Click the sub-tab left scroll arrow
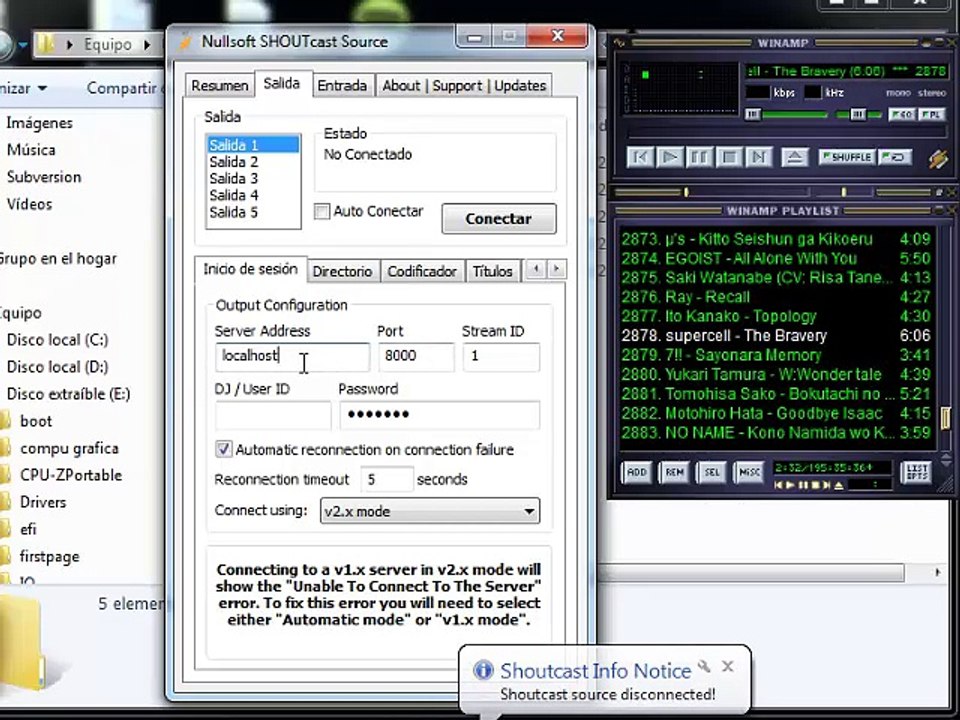The image size is (960, 720). pyautogui.click(x=536, y=269)
